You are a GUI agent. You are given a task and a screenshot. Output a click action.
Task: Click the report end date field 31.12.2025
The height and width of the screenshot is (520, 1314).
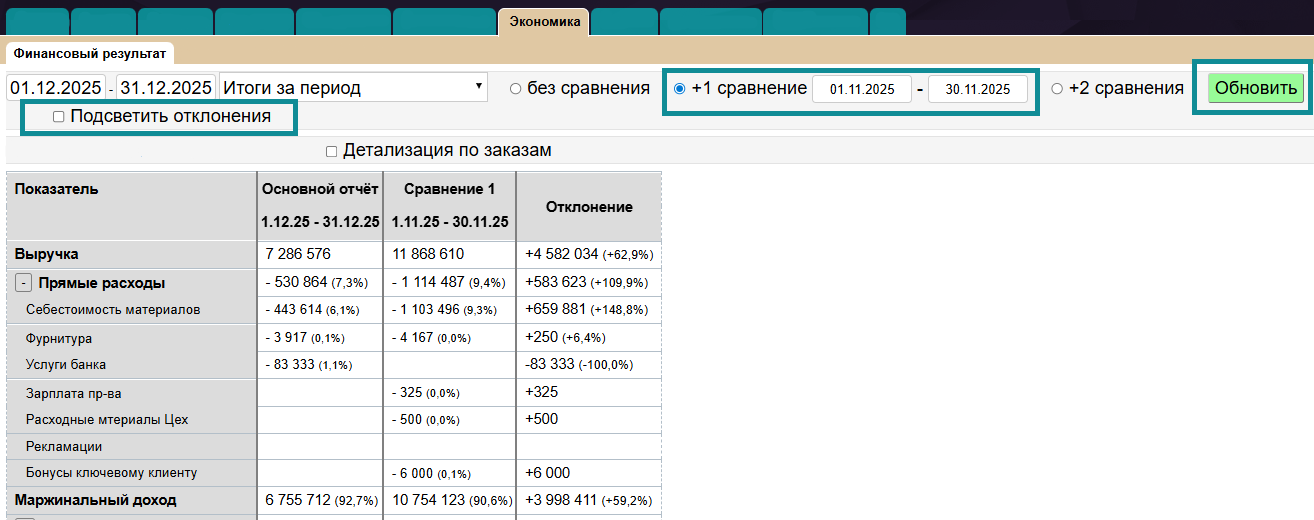point(165,87)
